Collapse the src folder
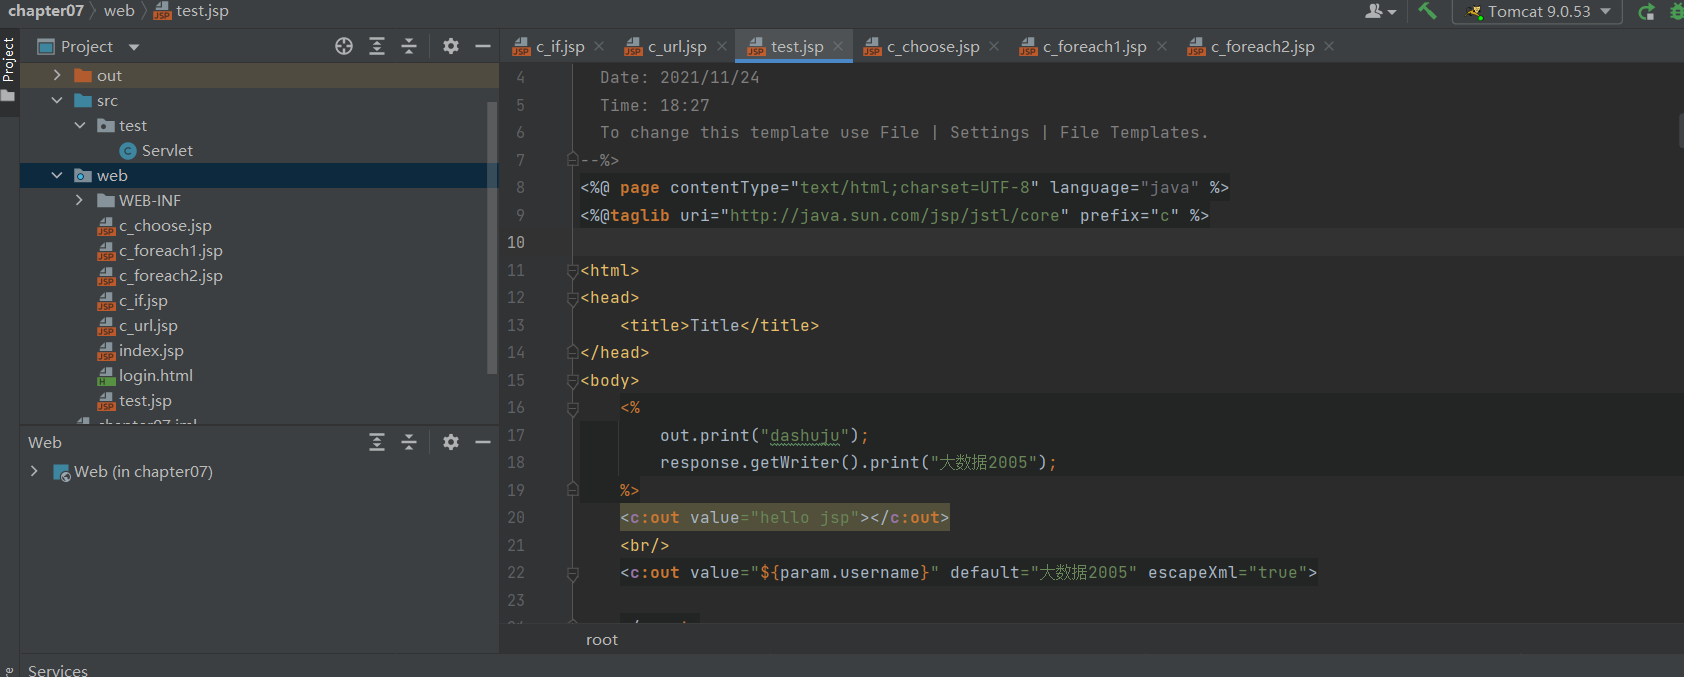 click(57, 100)
